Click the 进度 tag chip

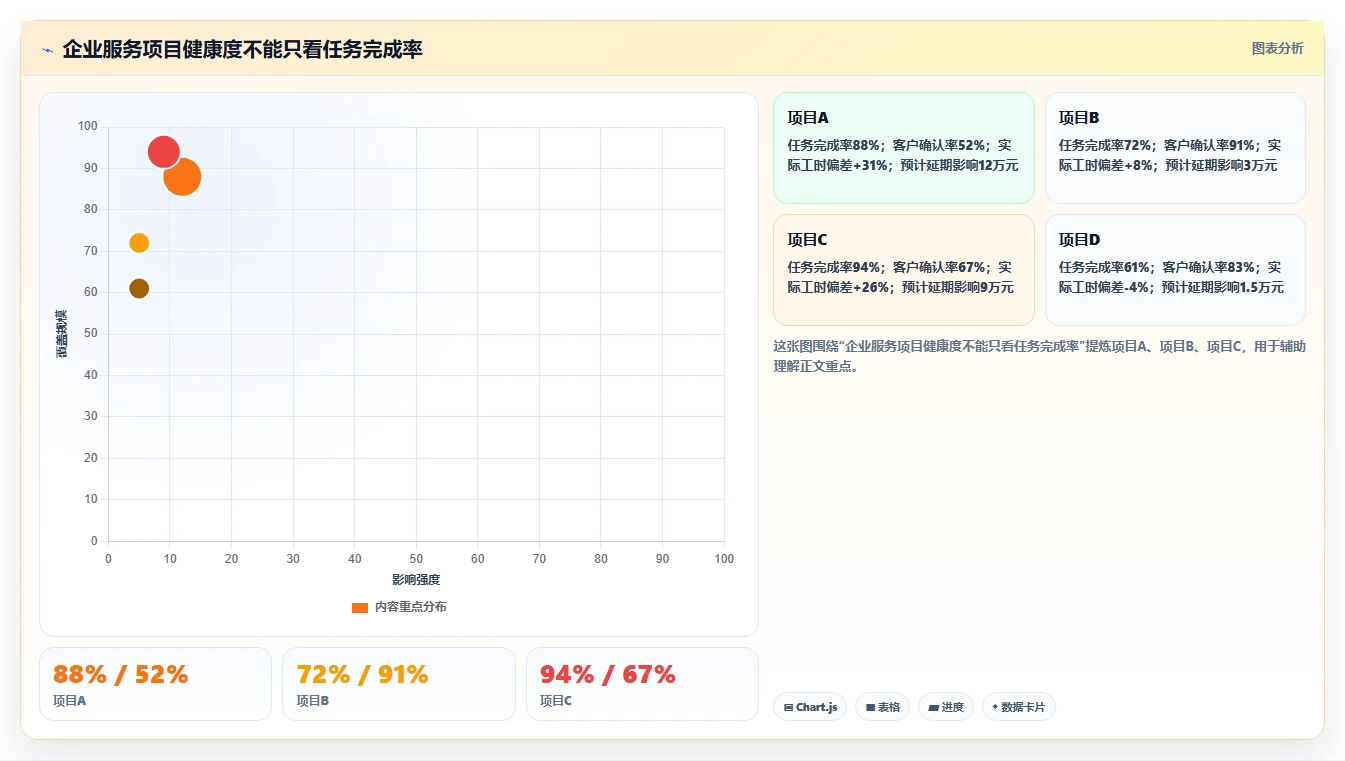(x=946, y=707)
